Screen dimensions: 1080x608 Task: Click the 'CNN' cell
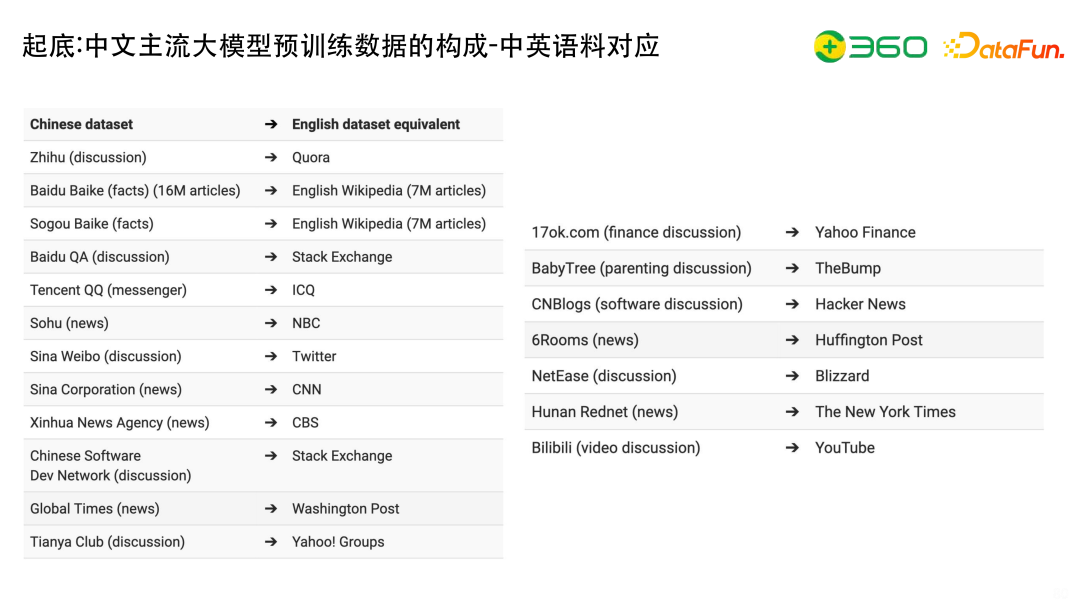pos(307,389)
